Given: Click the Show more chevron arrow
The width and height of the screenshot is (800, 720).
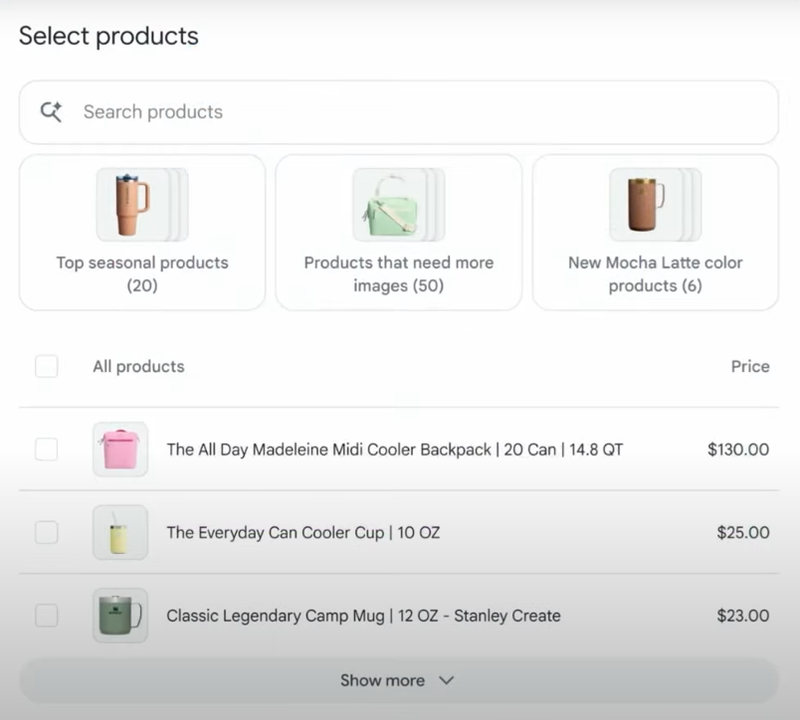Looking at the screenshot, I should pos(446,680).
